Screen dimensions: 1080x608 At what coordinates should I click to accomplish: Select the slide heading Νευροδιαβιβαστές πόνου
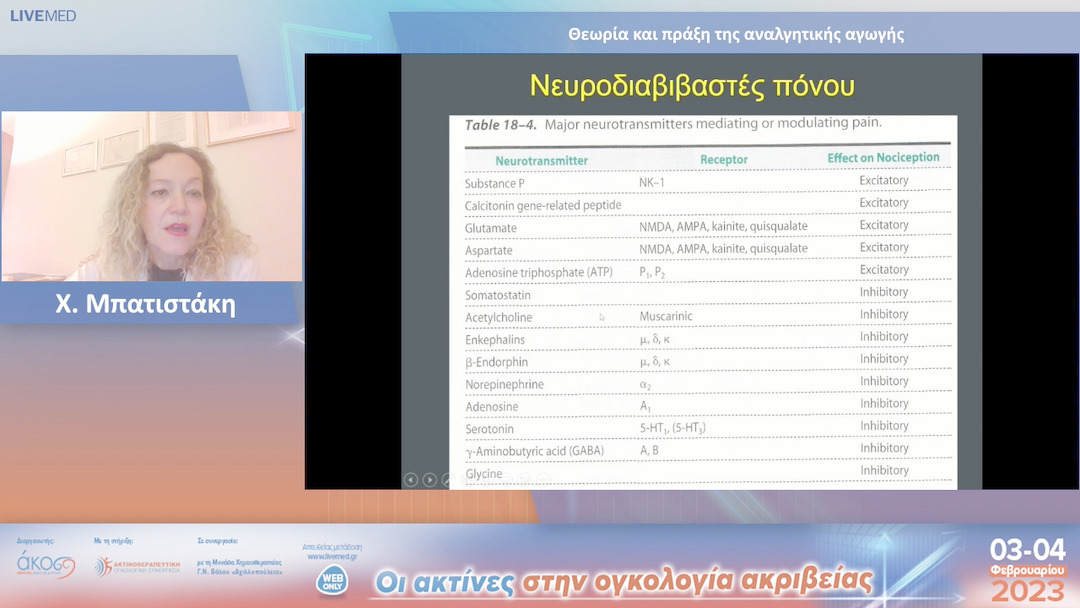(692, 86)
